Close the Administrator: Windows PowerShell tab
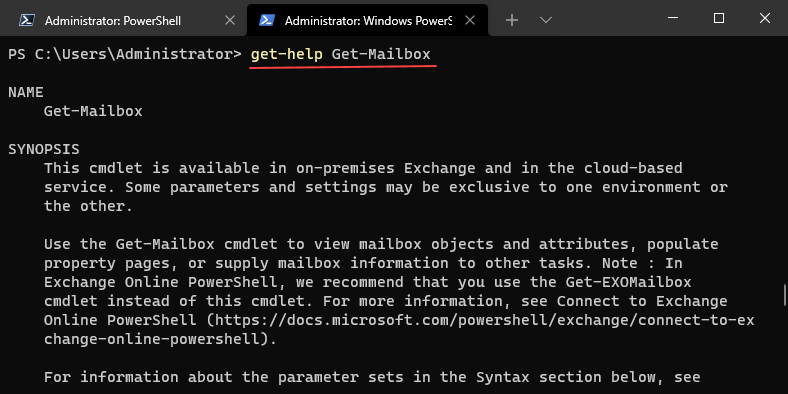The image size is (788, 394). (470, 20)
